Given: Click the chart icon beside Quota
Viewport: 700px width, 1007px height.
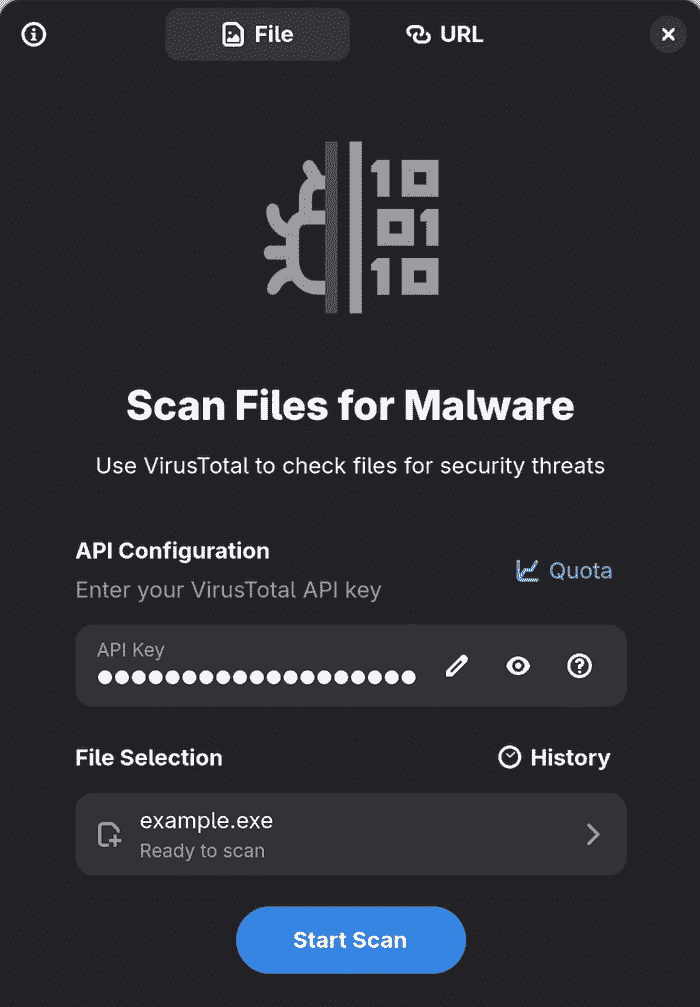Looking at the screenshot, I should 527,571.
